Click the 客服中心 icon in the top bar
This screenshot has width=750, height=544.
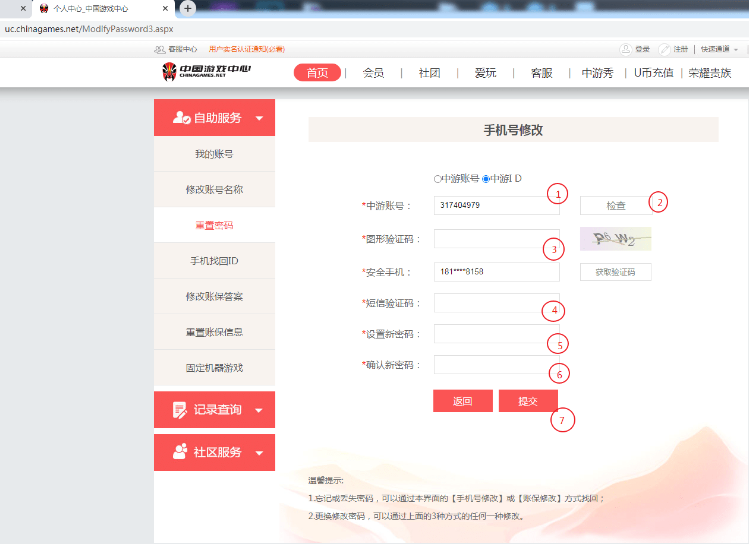[159, 48]
